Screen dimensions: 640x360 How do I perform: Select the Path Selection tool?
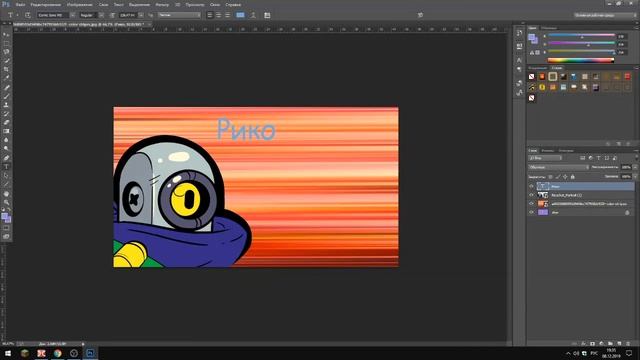pos(6,176)
